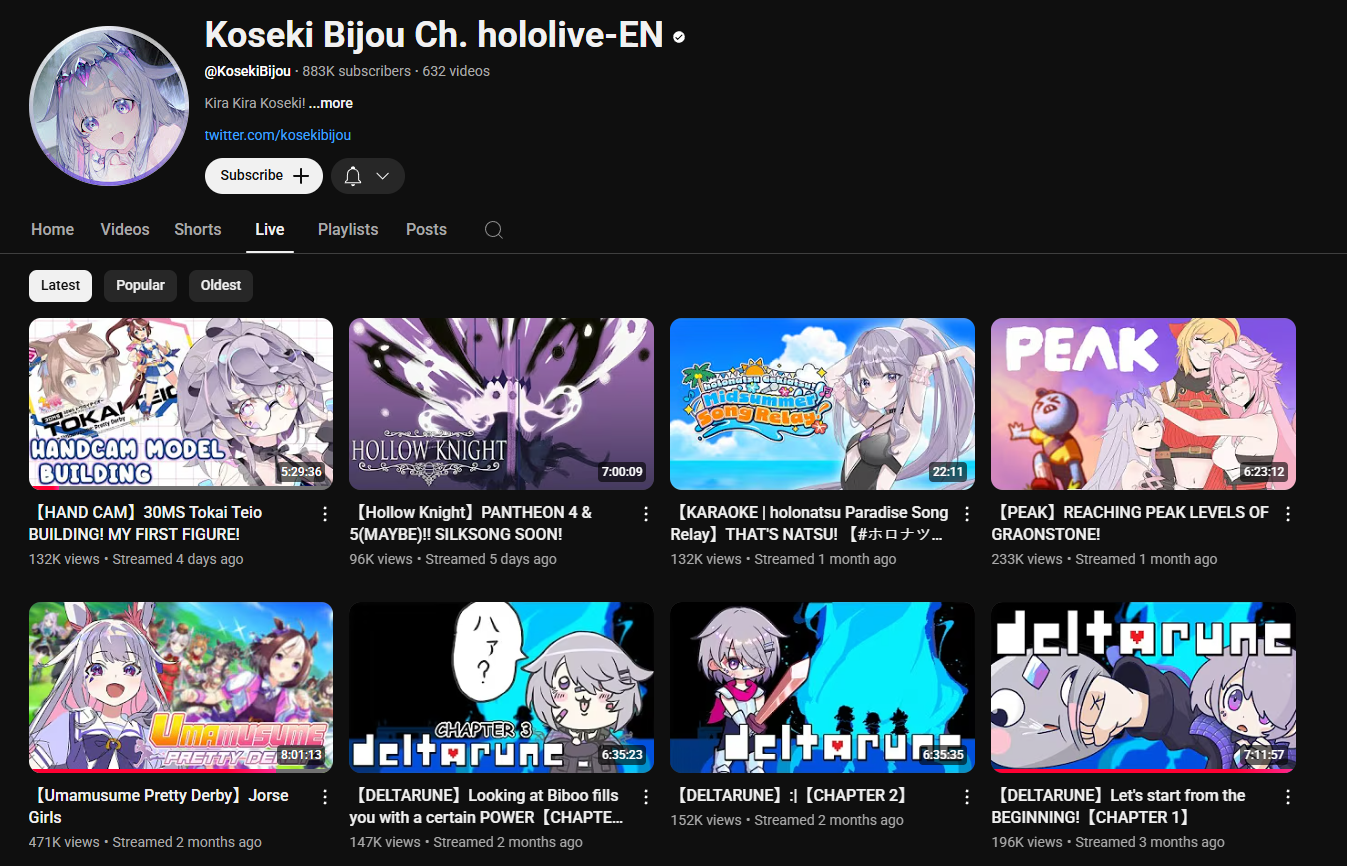1347x866 pixels.
Task: Open three-dot menu for DELTARUNE Chapter 1
Action: 1288,797
